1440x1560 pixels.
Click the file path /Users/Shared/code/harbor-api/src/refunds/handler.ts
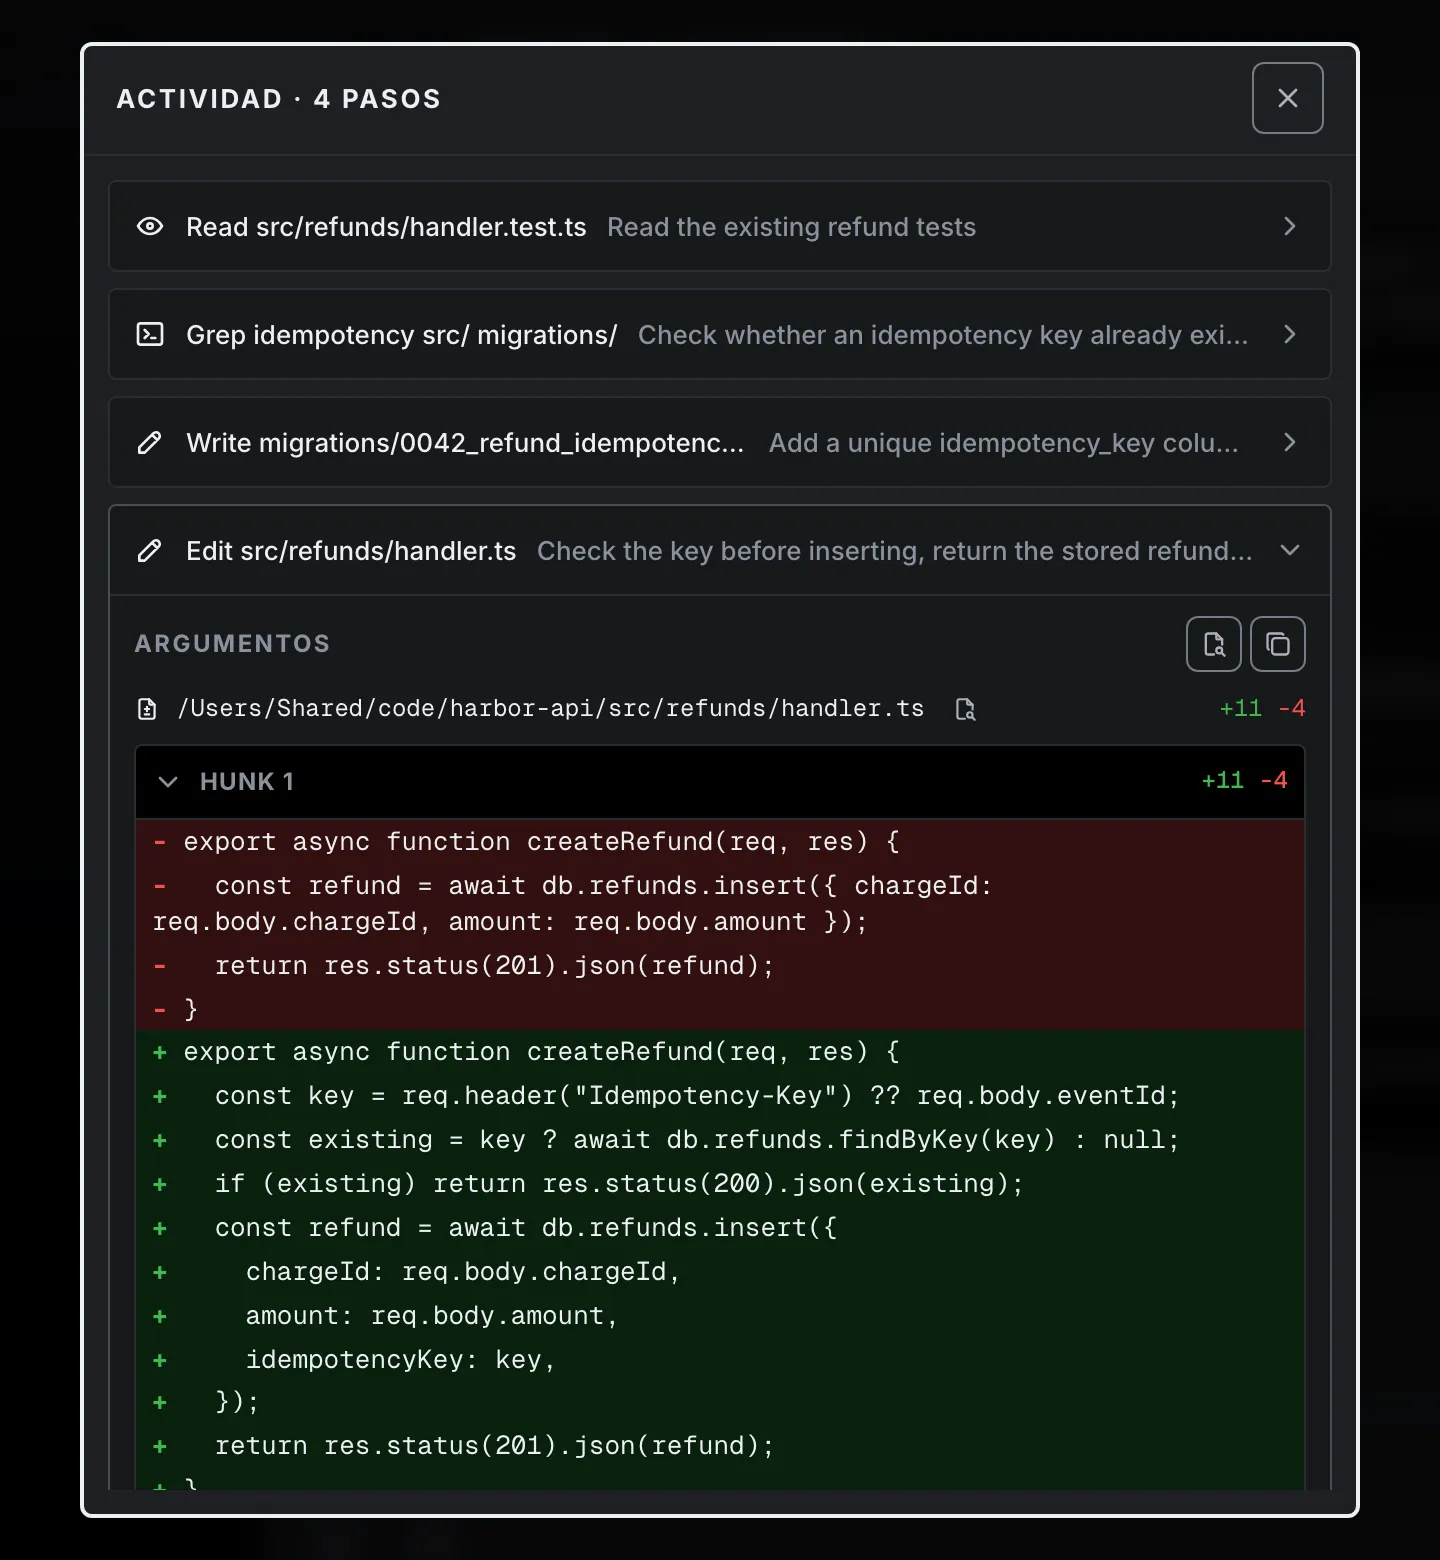(551, 708)
